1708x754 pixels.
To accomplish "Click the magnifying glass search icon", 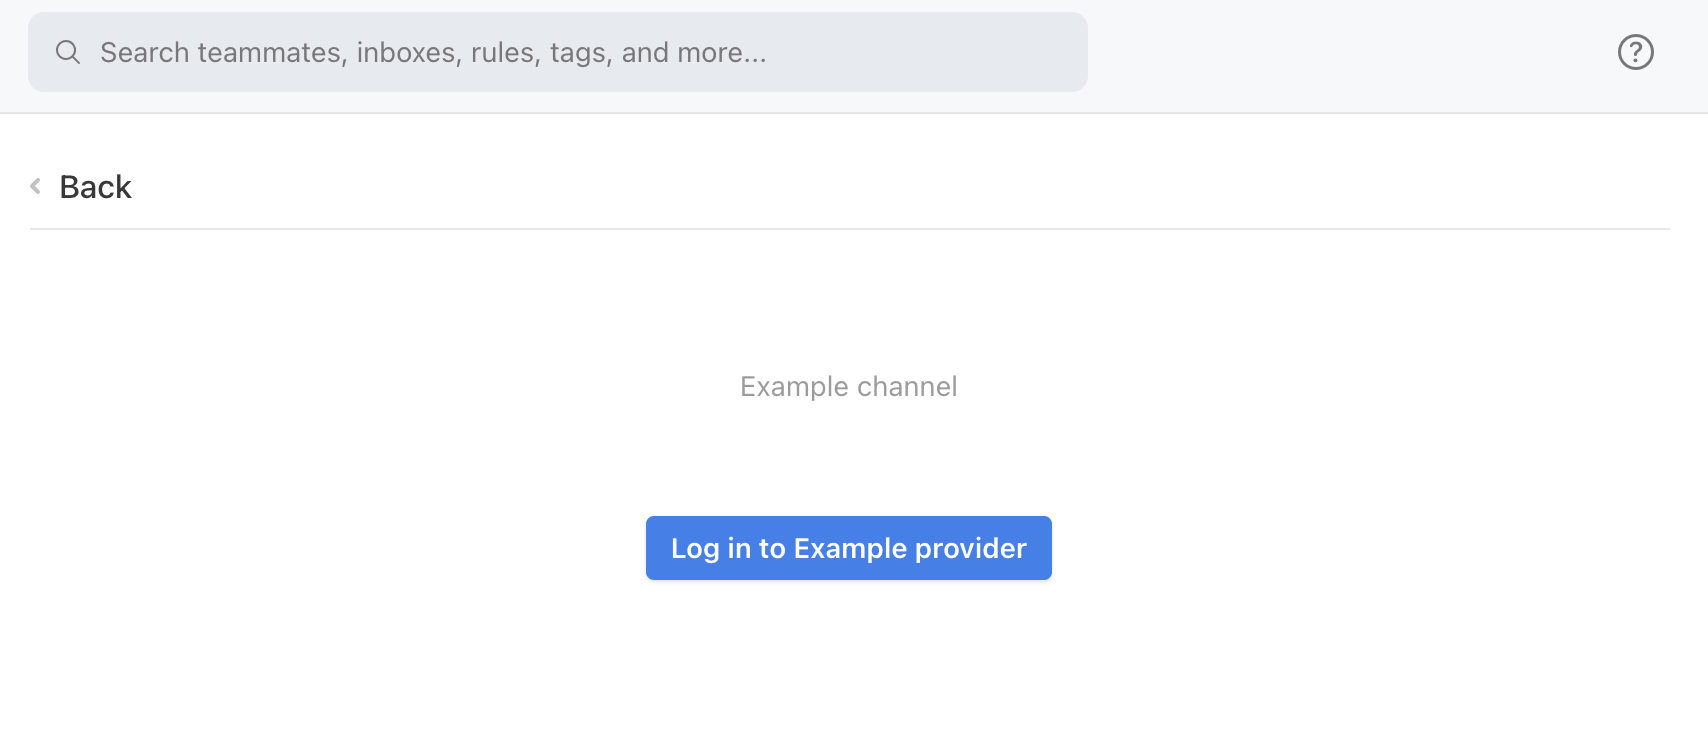I will [x=68, y=52].
